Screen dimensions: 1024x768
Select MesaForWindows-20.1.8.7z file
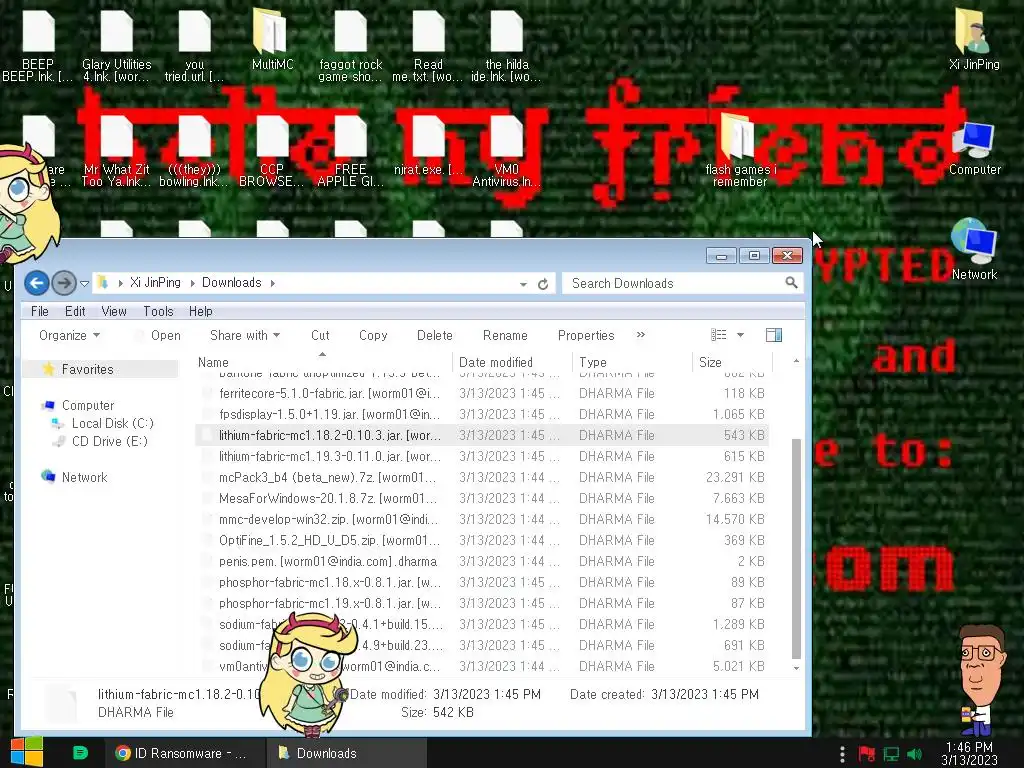click(x=482, y=498)
